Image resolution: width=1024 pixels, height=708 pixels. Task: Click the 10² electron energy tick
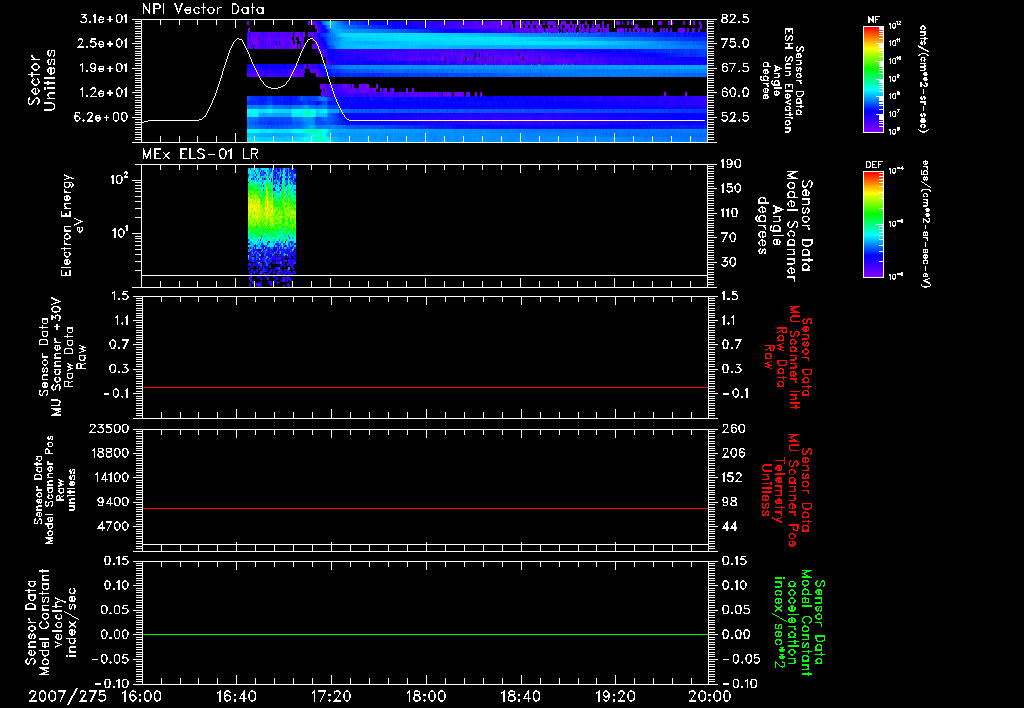coord(118,179)
